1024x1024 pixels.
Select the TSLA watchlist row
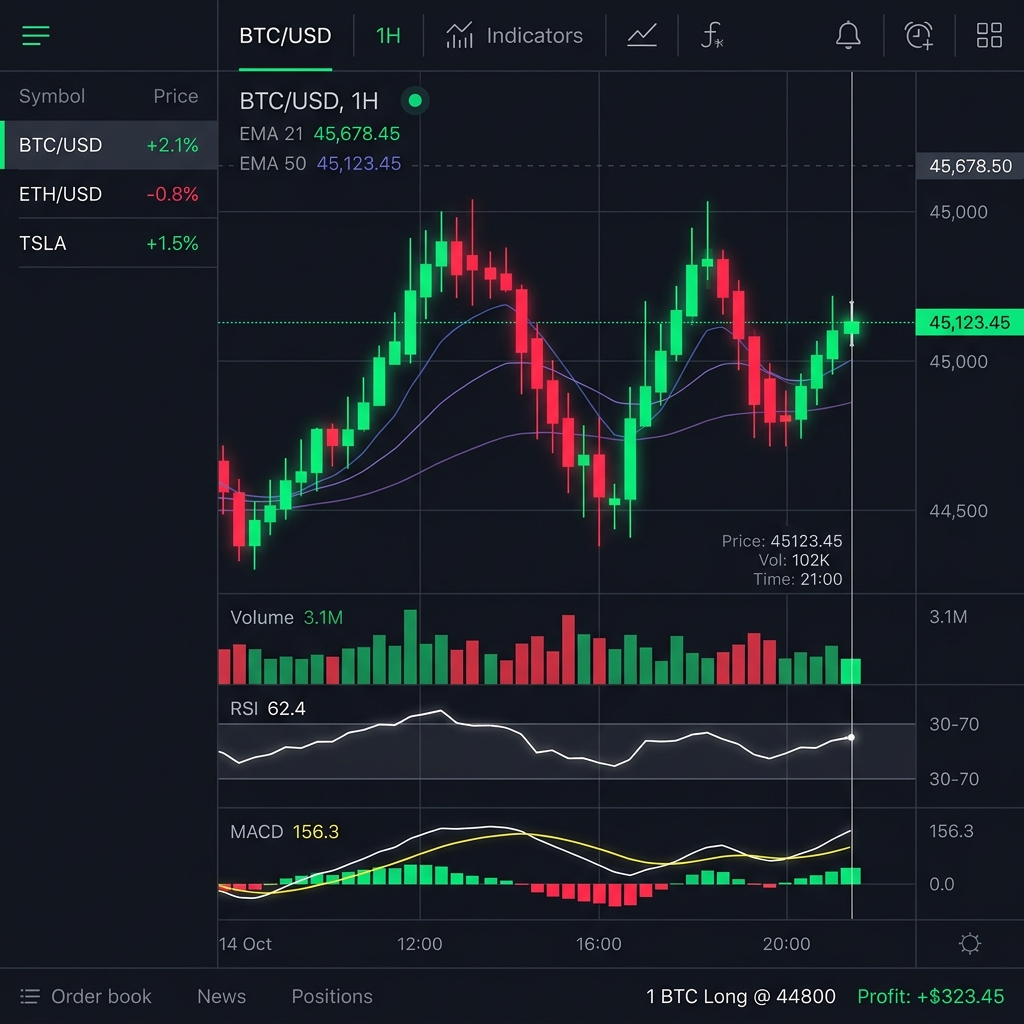coord(108,243)
